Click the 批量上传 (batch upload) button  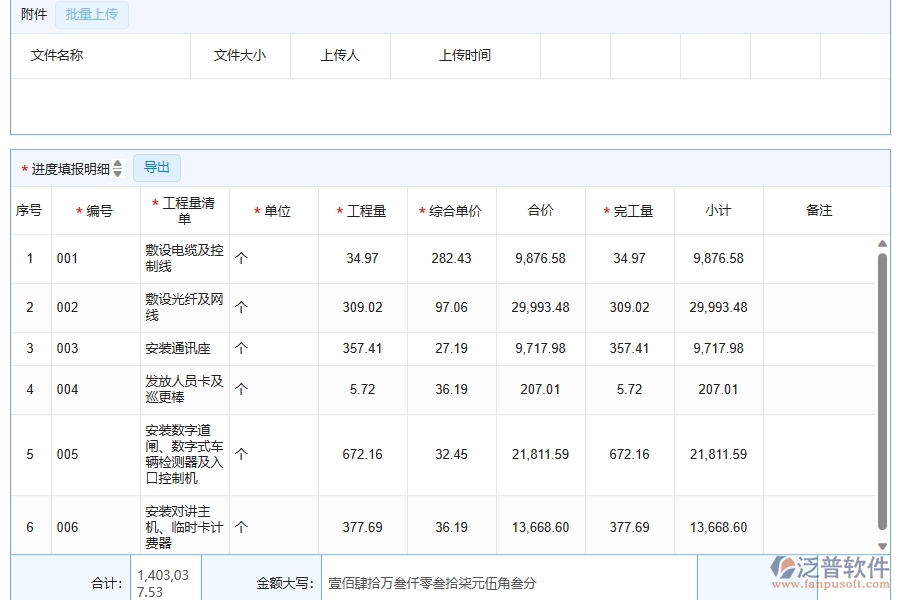click(91, 14)
